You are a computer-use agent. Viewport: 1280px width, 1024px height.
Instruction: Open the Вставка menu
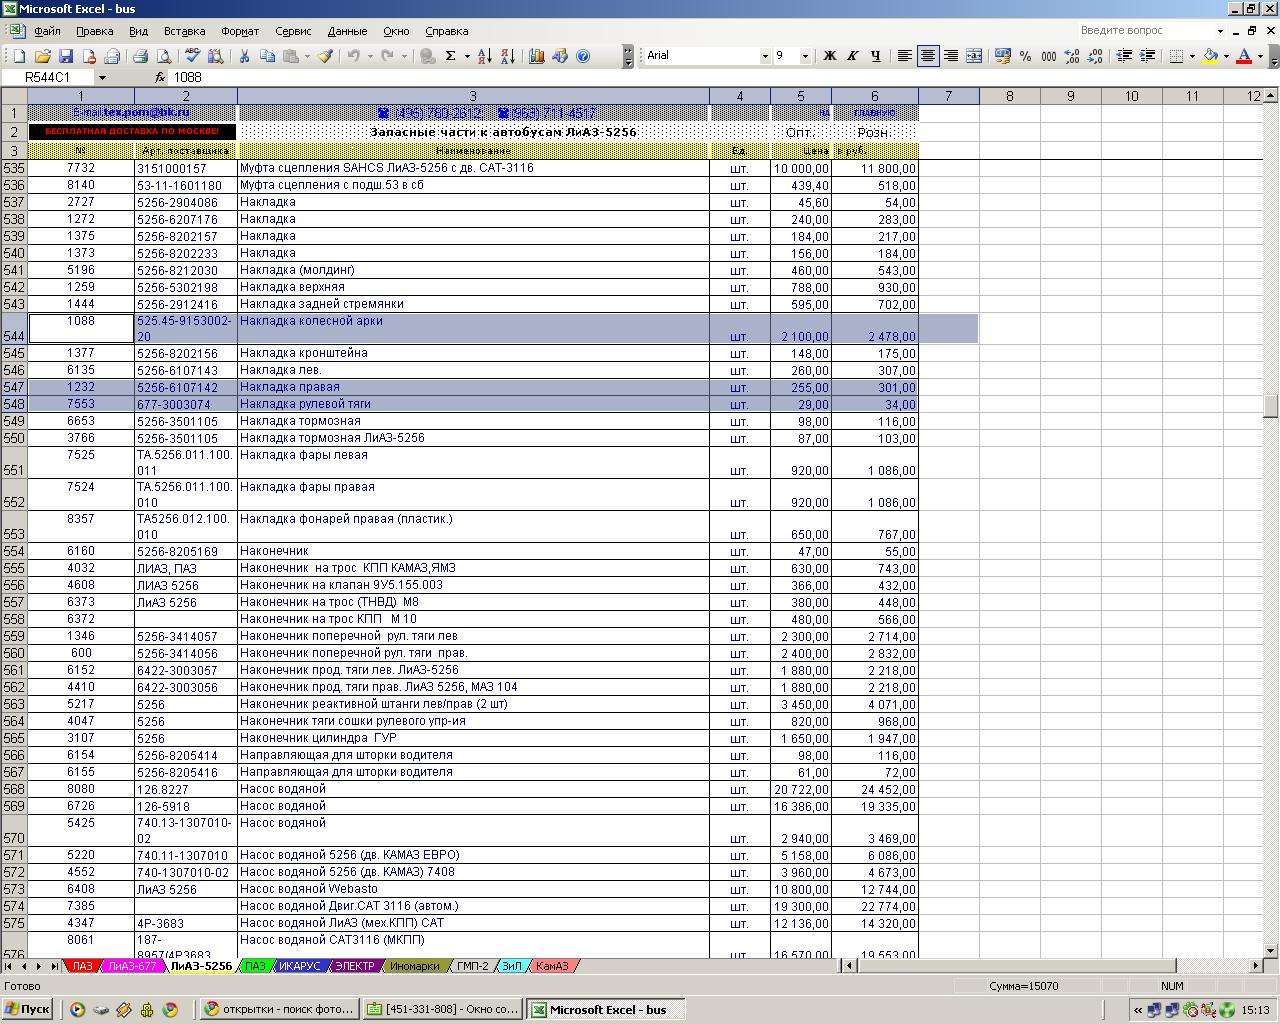tap(185, 31)
